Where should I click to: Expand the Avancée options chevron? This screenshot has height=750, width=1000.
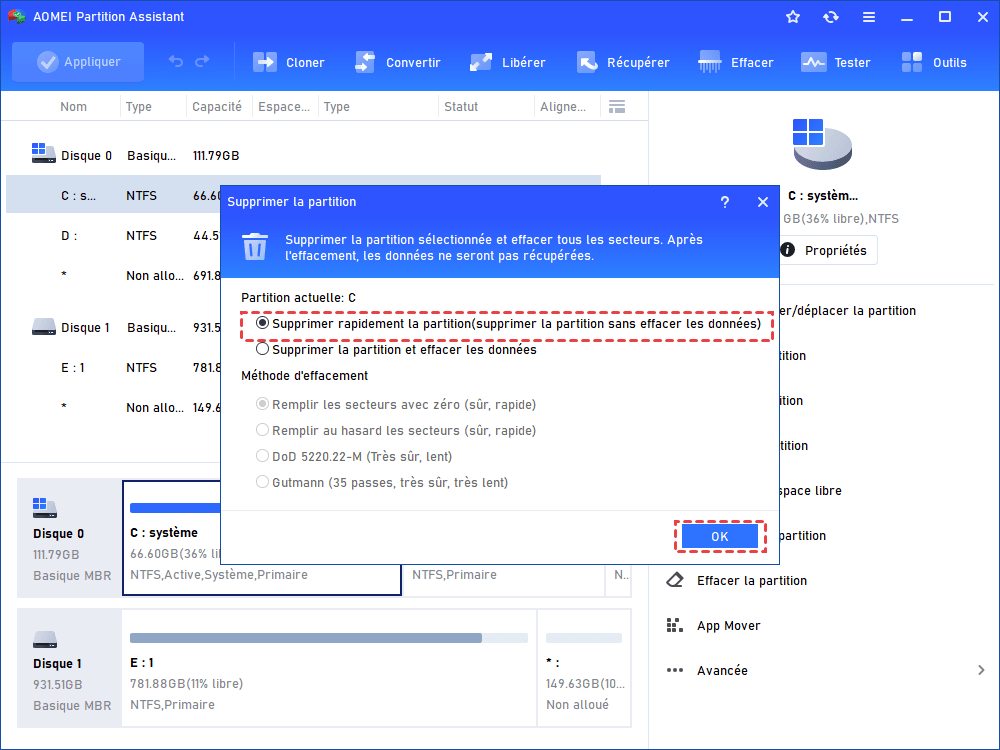point(981,670)
